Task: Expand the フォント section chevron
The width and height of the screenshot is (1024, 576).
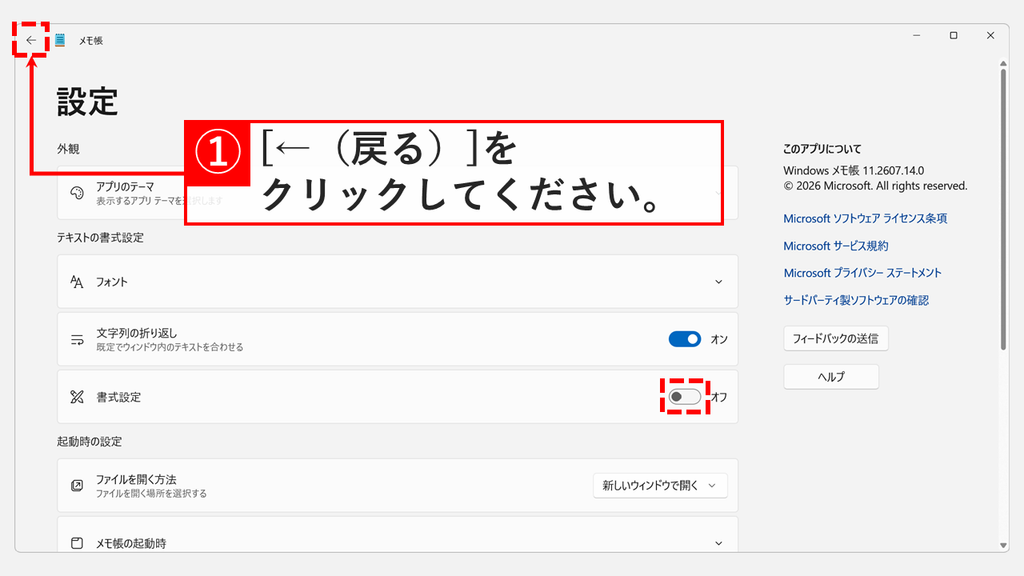Action: [718, 282]
